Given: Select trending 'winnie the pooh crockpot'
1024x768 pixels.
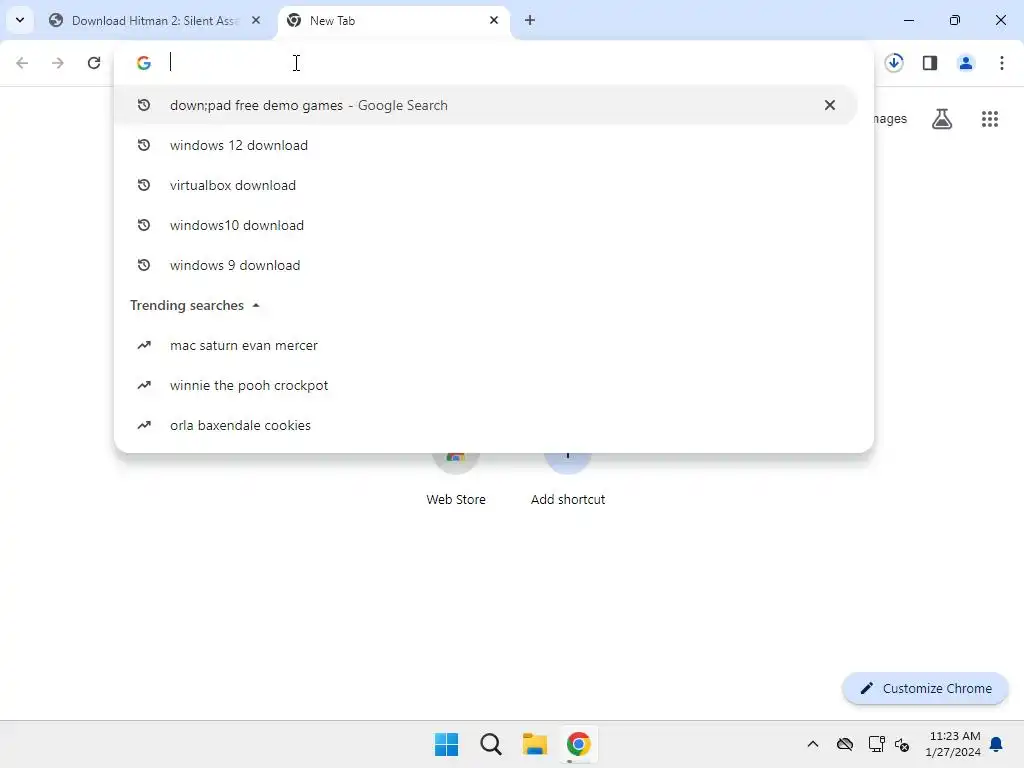Looking at the screenshot, I should [486, 385].
